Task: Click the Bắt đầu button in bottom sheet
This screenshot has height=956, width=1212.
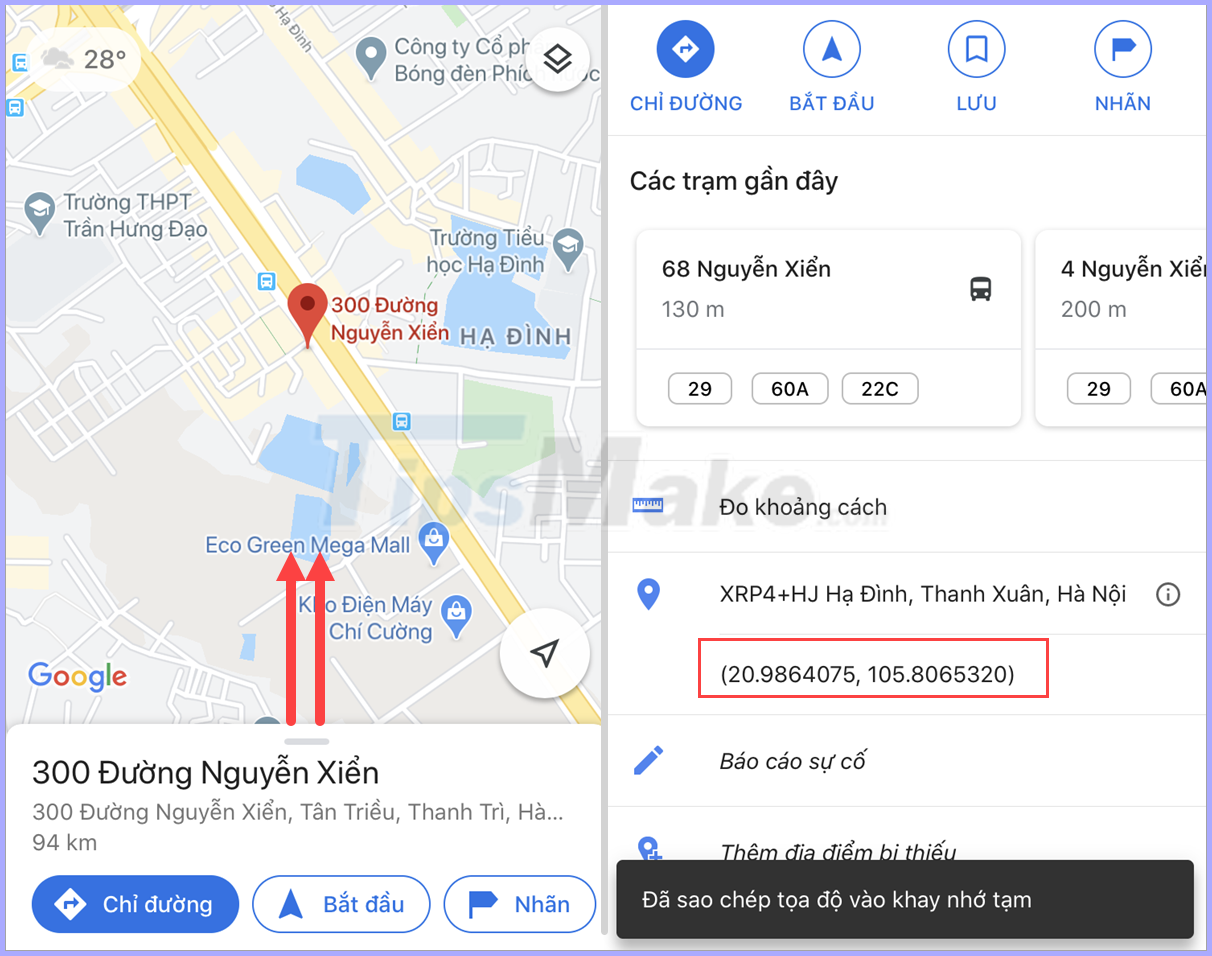Action: coord(341,904)
